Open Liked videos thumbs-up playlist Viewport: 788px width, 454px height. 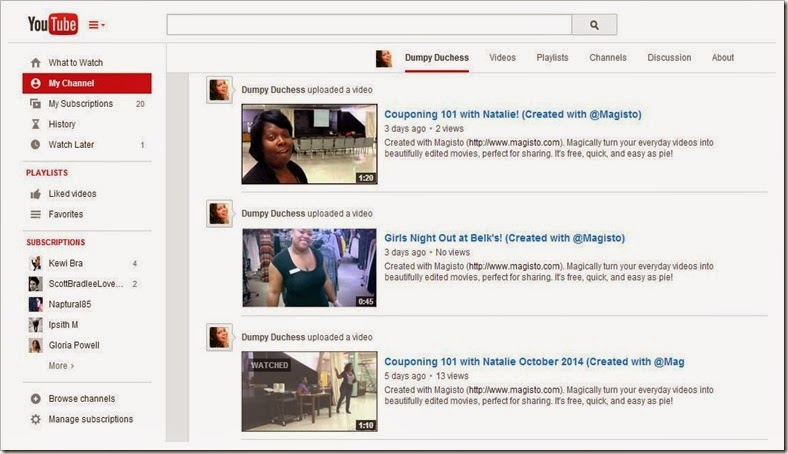36,194
